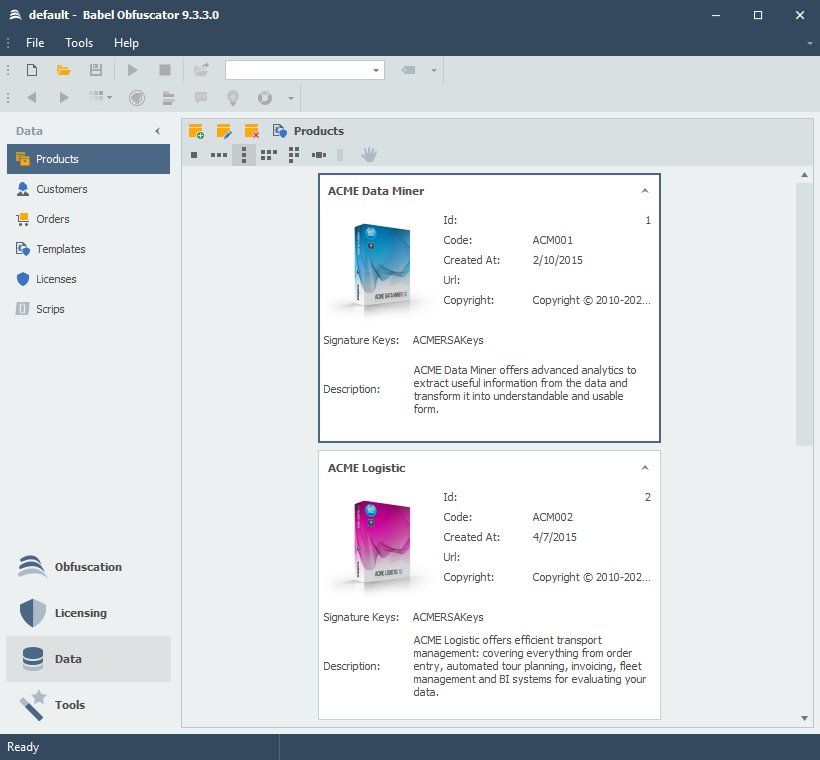The width and height of the screenshot is (820, 760).
Task: Open the grid view dropdown arrow
Action: pos(109,97)
